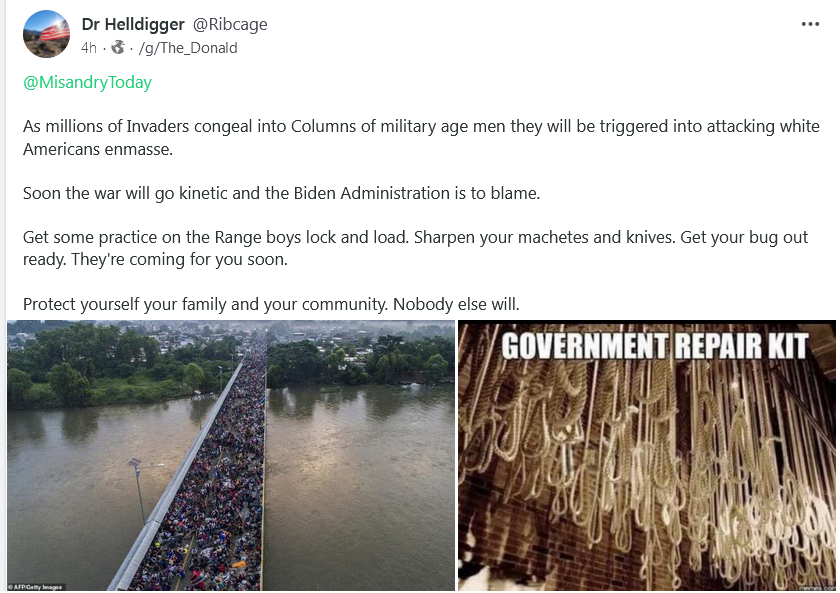This screenshot has width=840, height=593.
Task: Open the 4h post timestamp
Action: point(89,48)
